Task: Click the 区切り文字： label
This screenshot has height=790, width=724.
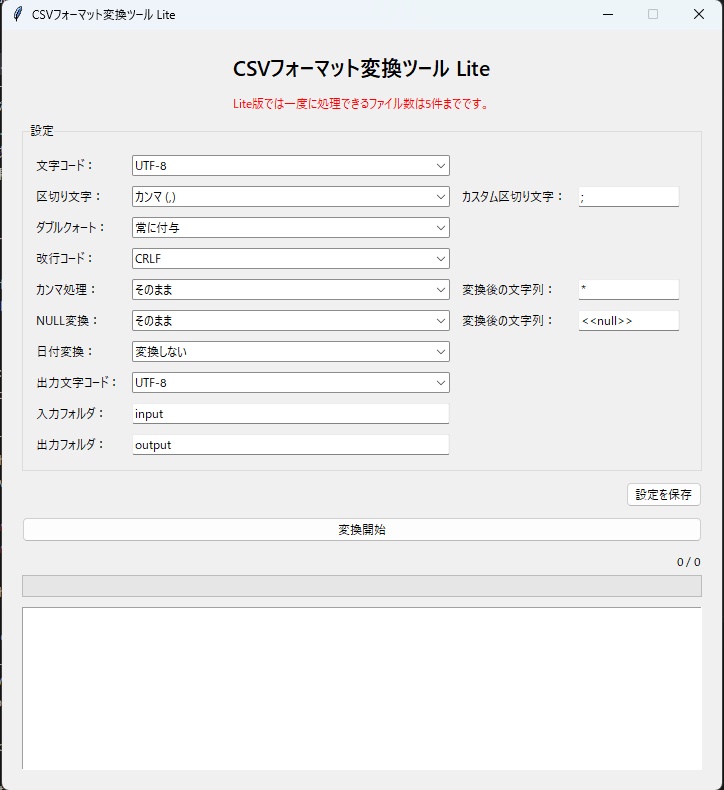Action: [x=69, y=196]
